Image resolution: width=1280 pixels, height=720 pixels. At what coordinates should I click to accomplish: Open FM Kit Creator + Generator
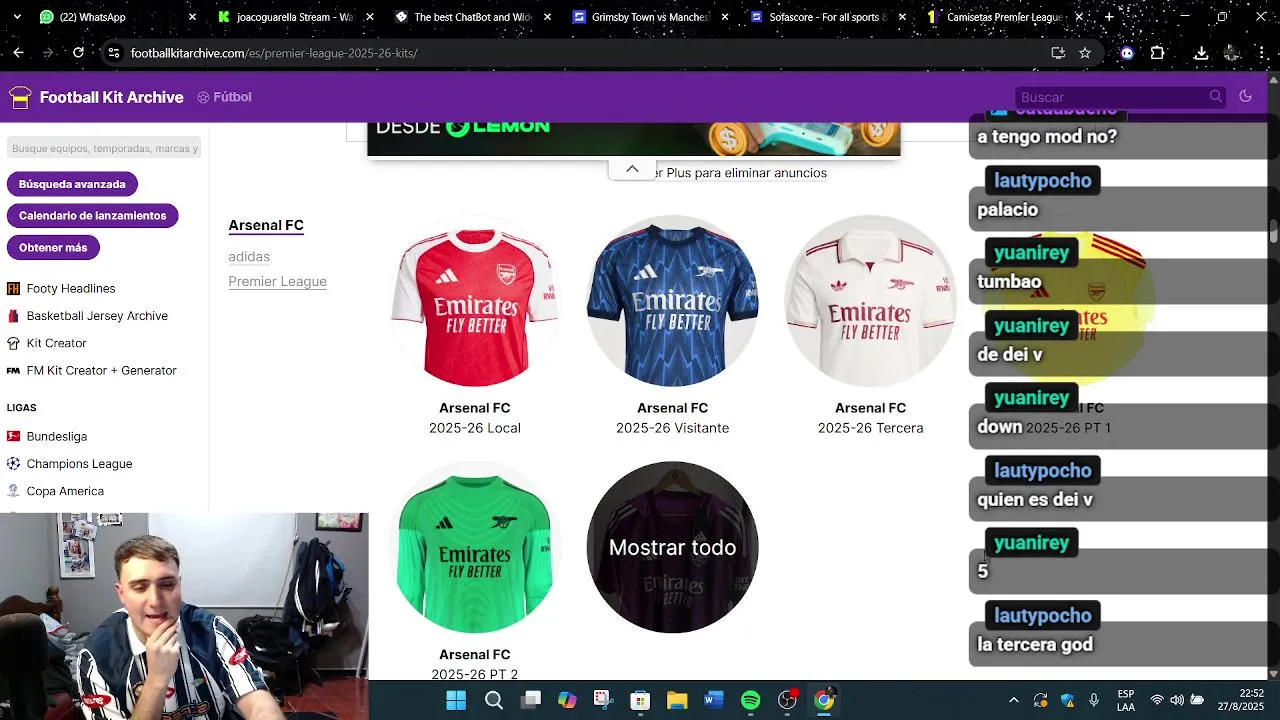(102, 370)
